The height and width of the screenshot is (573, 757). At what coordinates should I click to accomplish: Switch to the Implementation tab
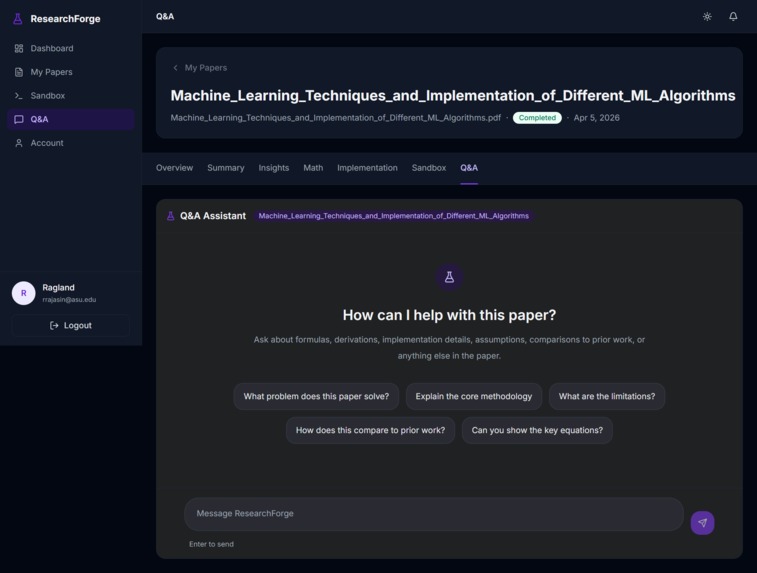pos(367,168)
